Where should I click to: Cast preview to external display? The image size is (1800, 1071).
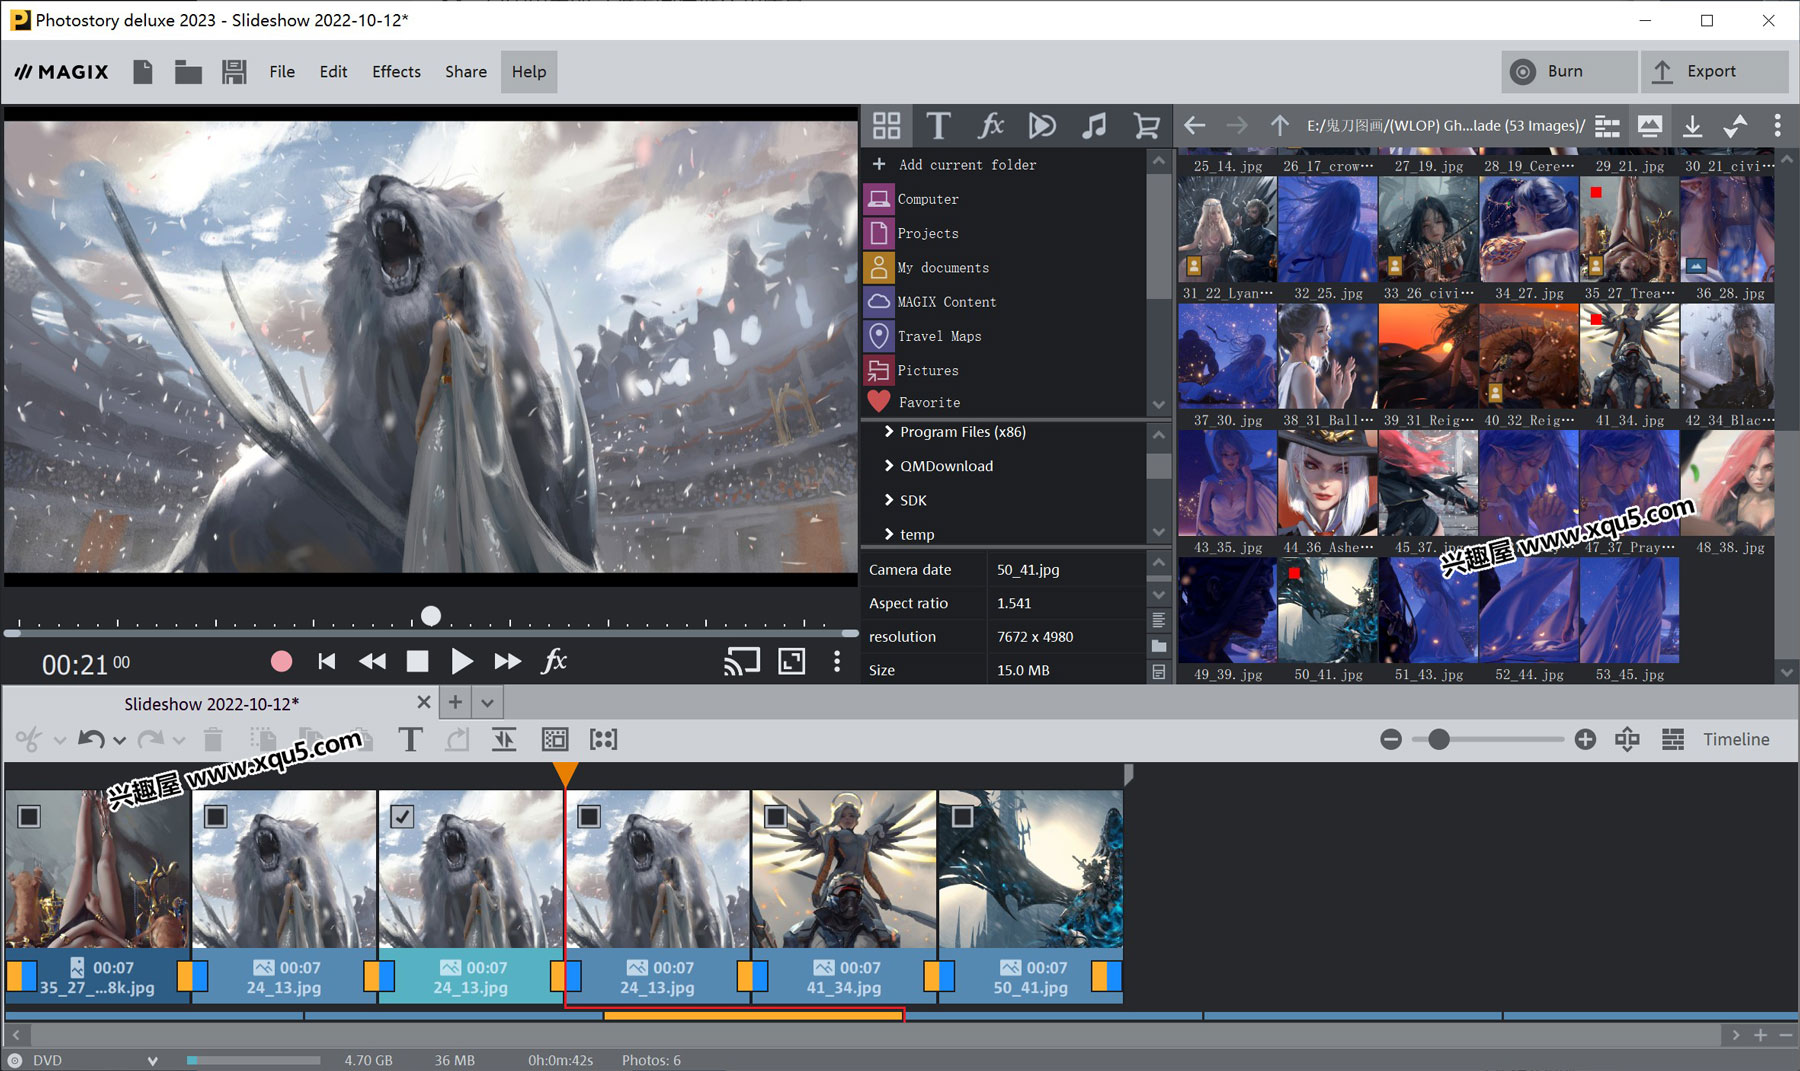742,661
